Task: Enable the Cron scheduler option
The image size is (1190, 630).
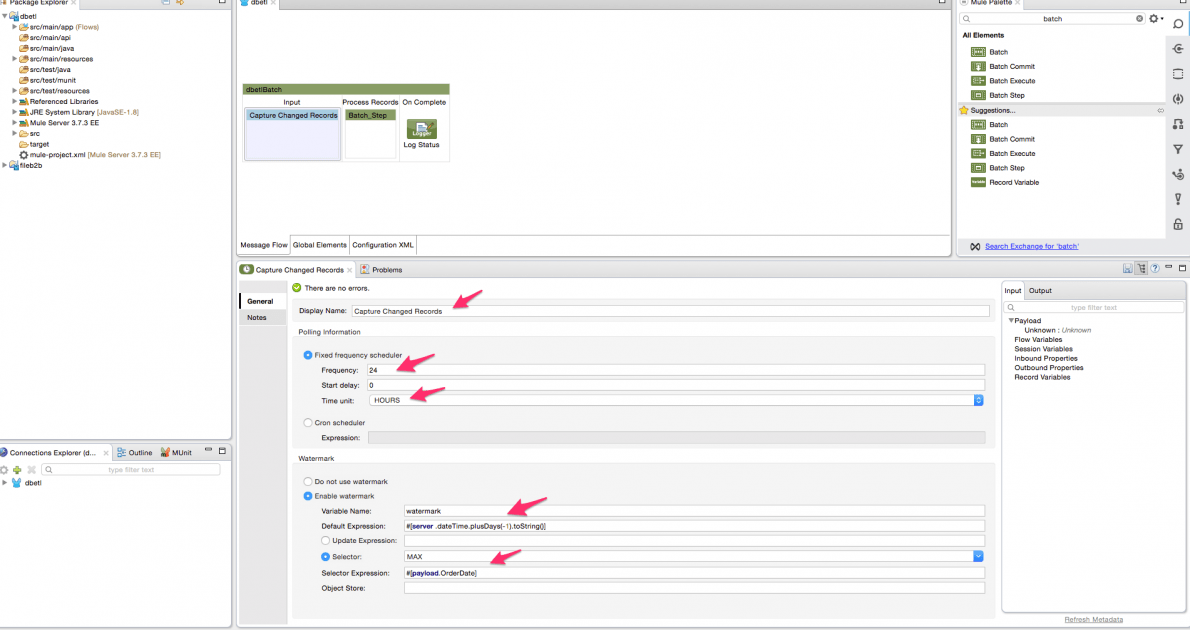Action: click(307, 423)
